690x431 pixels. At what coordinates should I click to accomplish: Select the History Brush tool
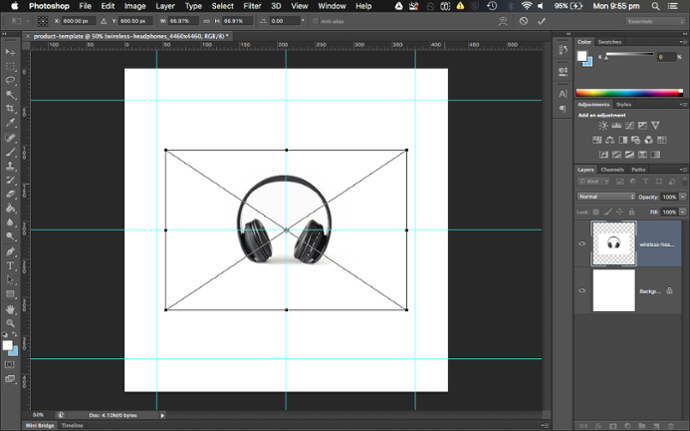(10, 181)
